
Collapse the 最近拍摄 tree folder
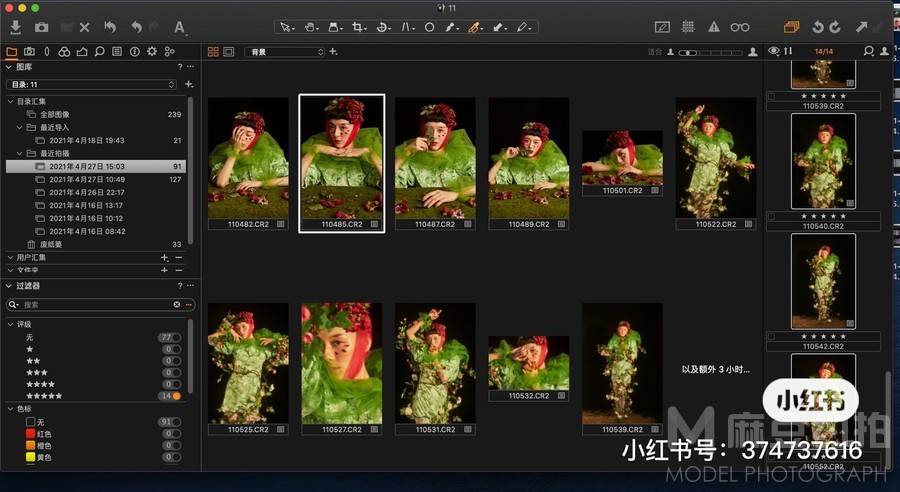[20, 153]
